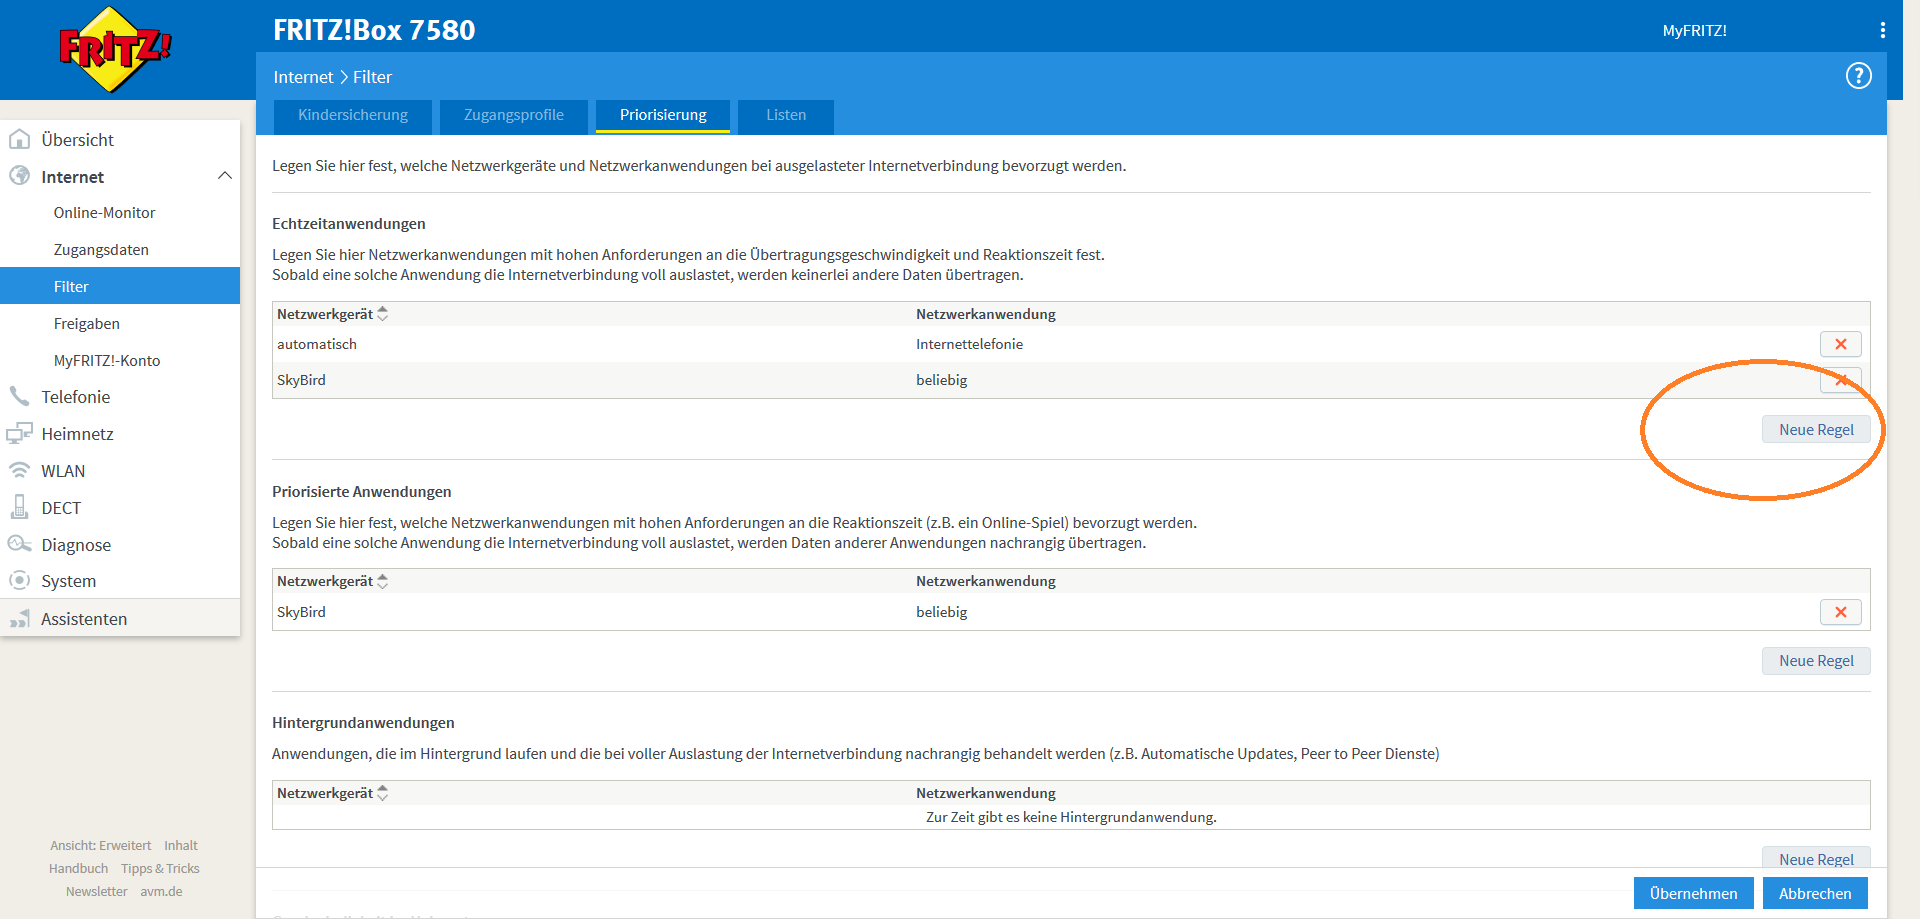
Task: Switch to the Kindersicherung tab
Action: pos(352,115)
